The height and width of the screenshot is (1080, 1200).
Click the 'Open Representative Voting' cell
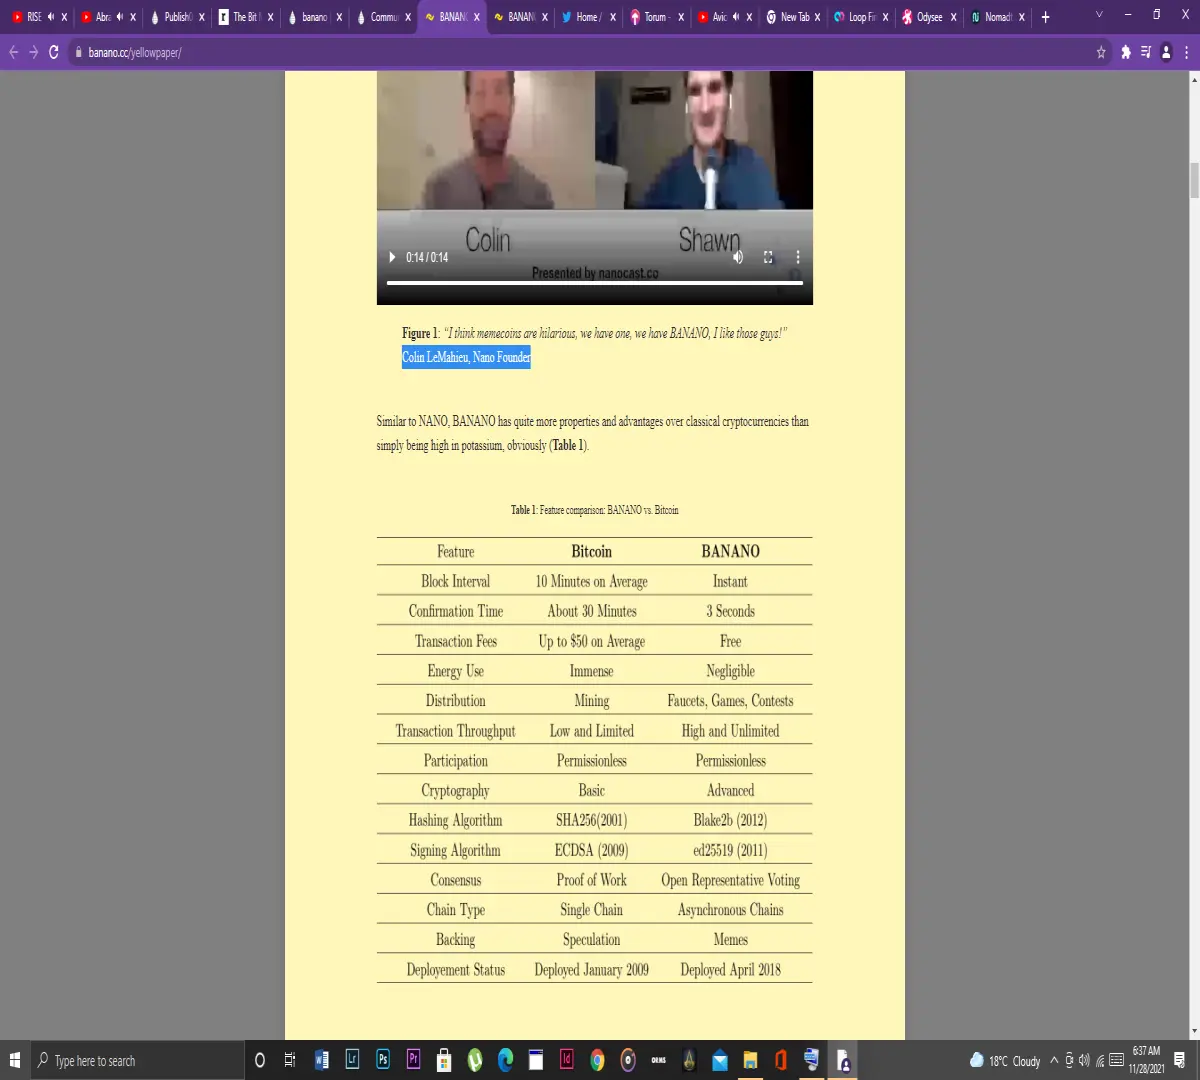pos(730,880)
